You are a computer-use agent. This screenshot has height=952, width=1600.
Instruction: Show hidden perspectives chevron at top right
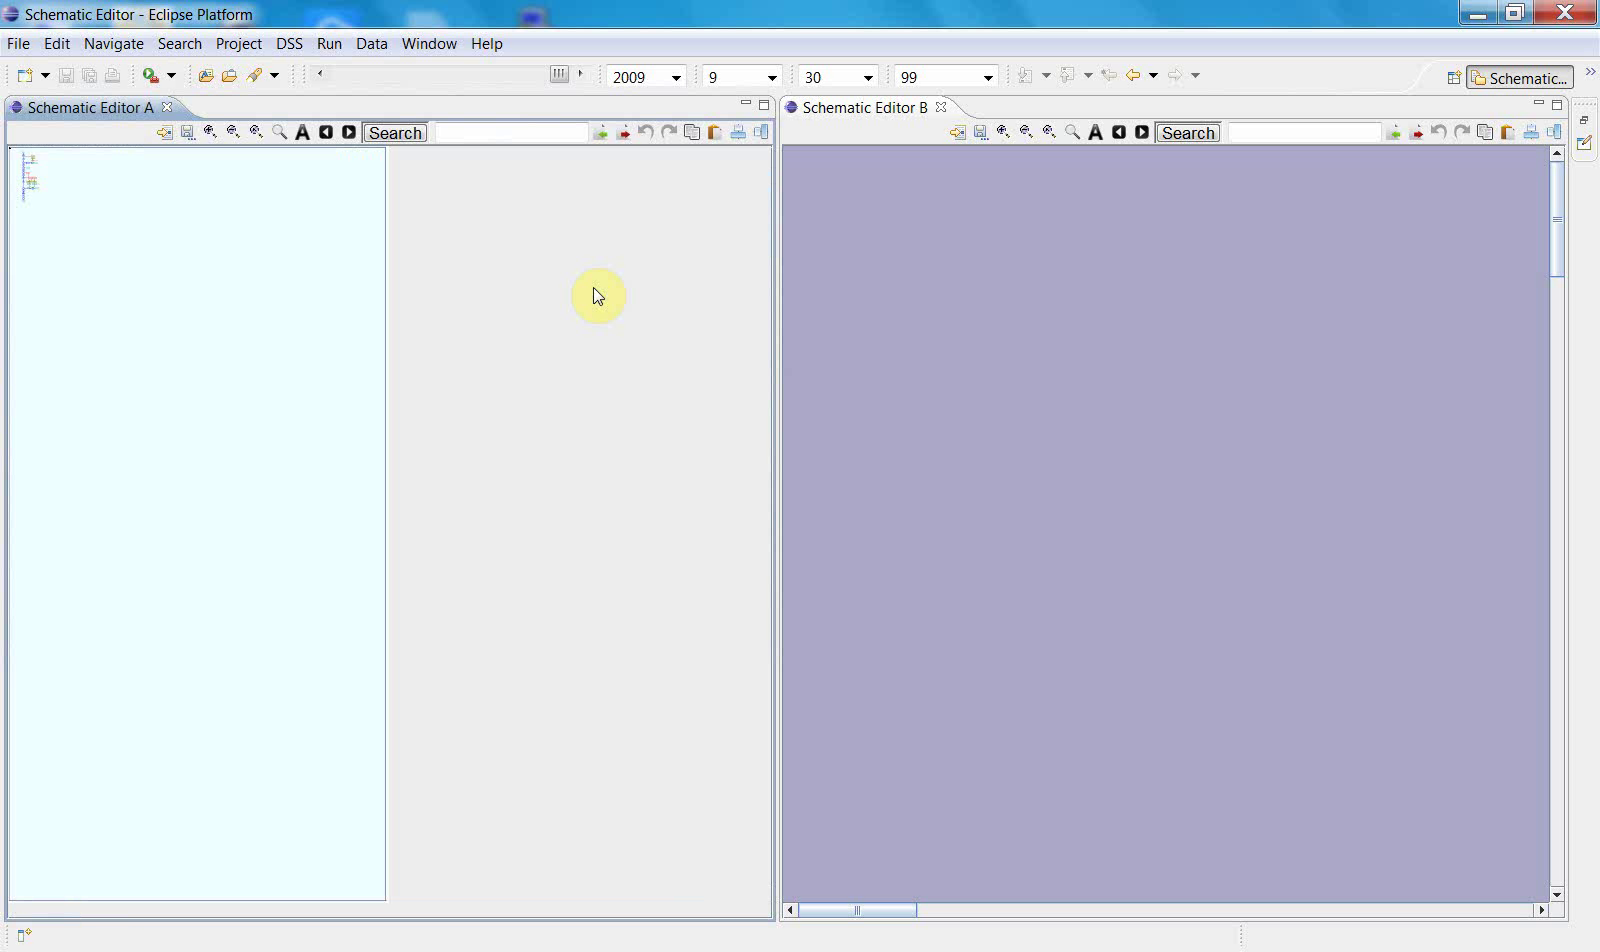1590,72
